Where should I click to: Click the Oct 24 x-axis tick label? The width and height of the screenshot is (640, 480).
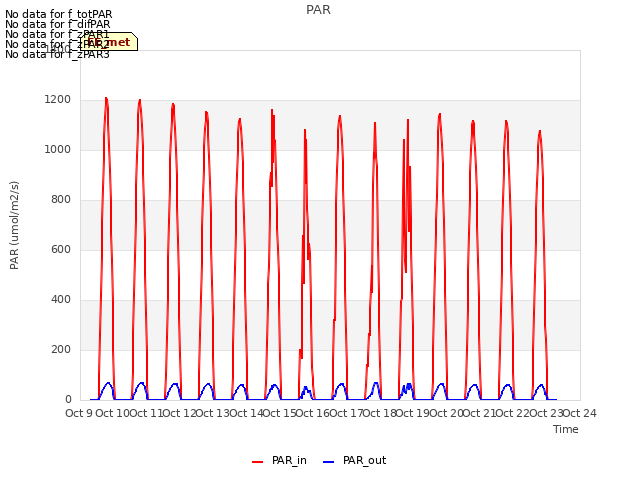[x=580, y=413]
